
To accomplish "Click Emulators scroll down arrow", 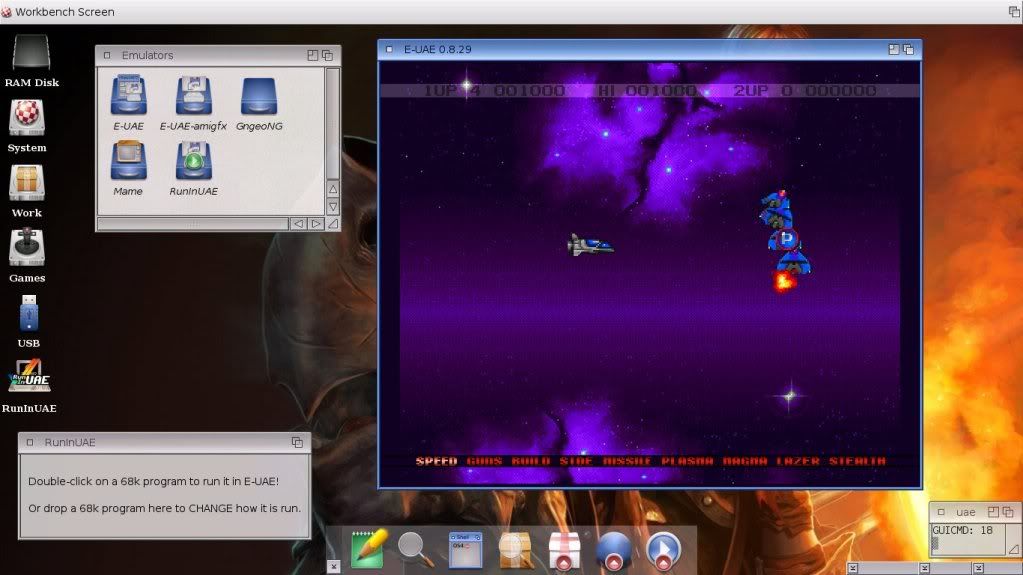I will [x=333, y=206].
